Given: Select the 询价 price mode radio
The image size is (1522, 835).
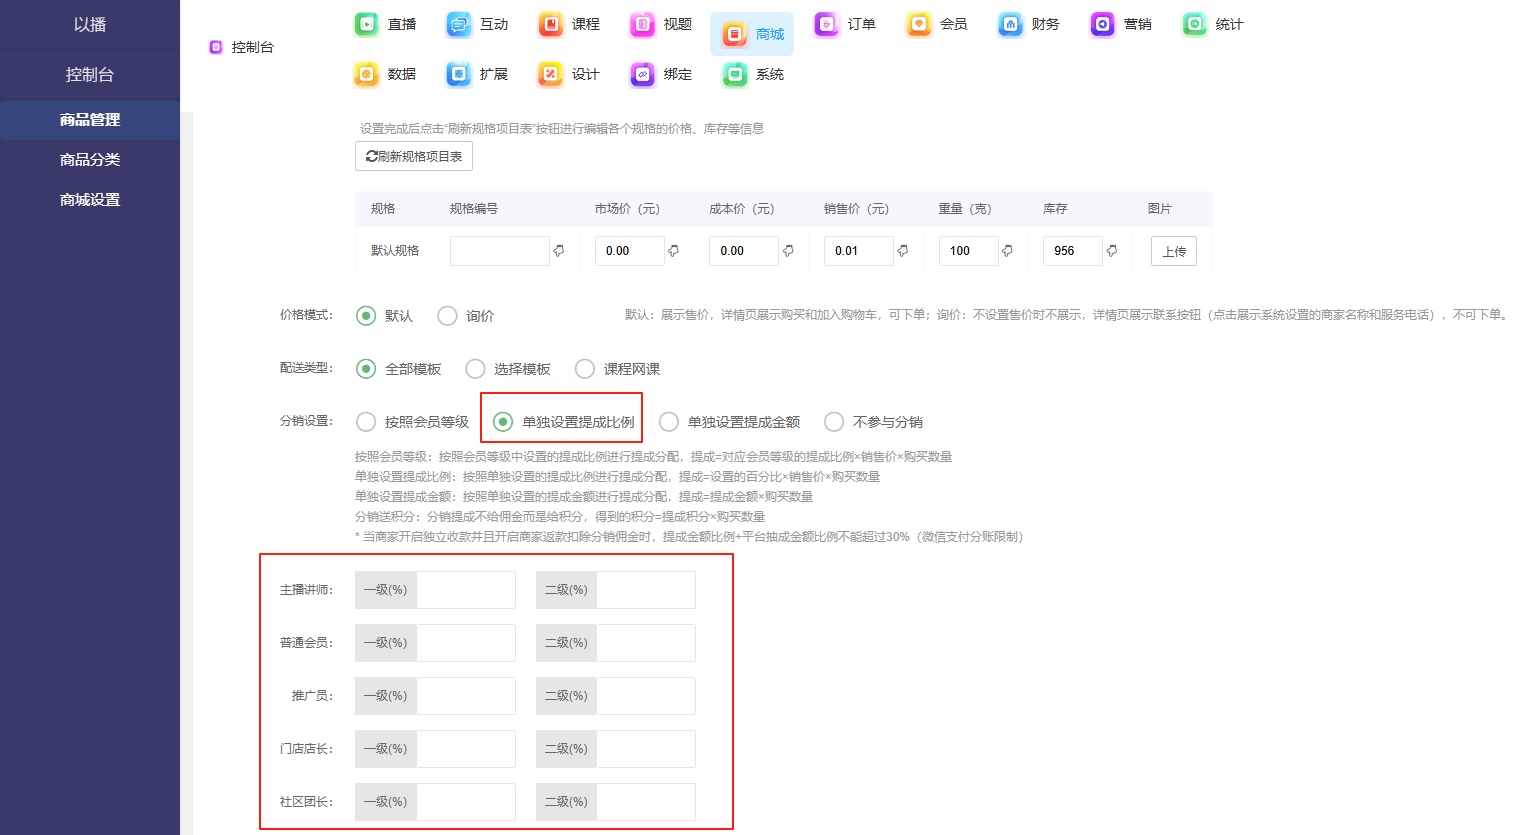Looking at the screenshot, I should tap(447, 316).
